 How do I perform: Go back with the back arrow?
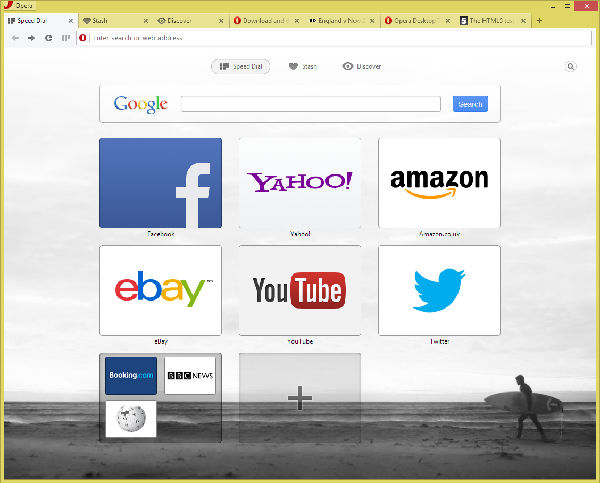tap(15, 38)
